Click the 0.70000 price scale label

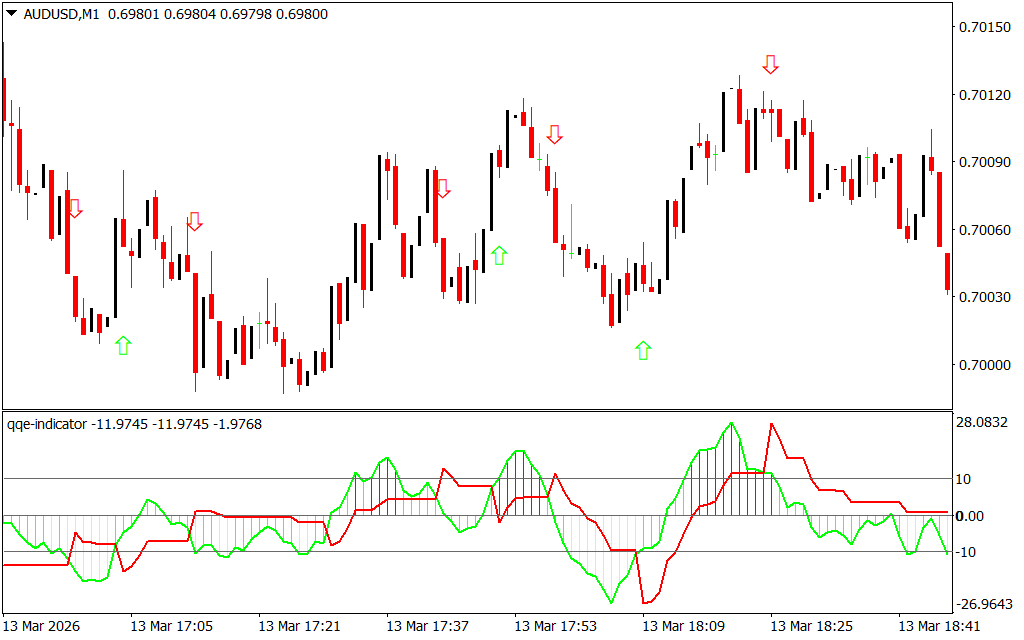984,365
